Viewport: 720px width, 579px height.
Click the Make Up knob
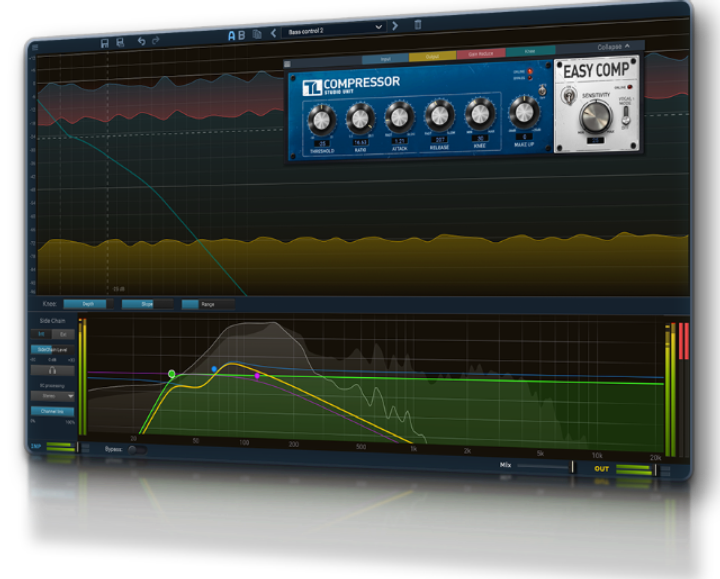pos(524,111)
